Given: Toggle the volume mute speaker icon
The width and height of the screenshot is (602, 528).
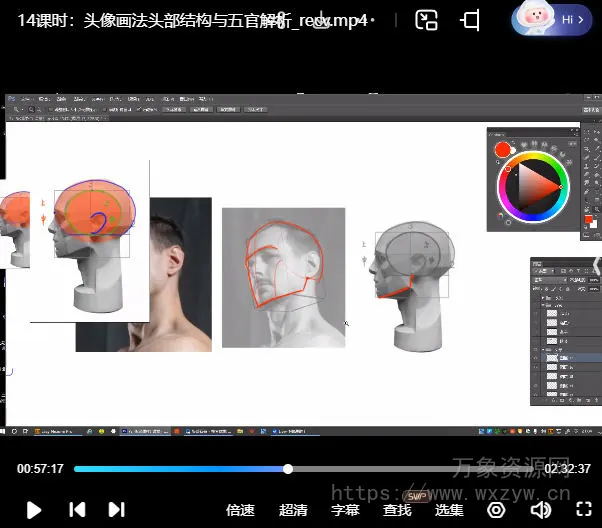Looking at the screenshot, I should pyautogui.click(x=541, y=510).
